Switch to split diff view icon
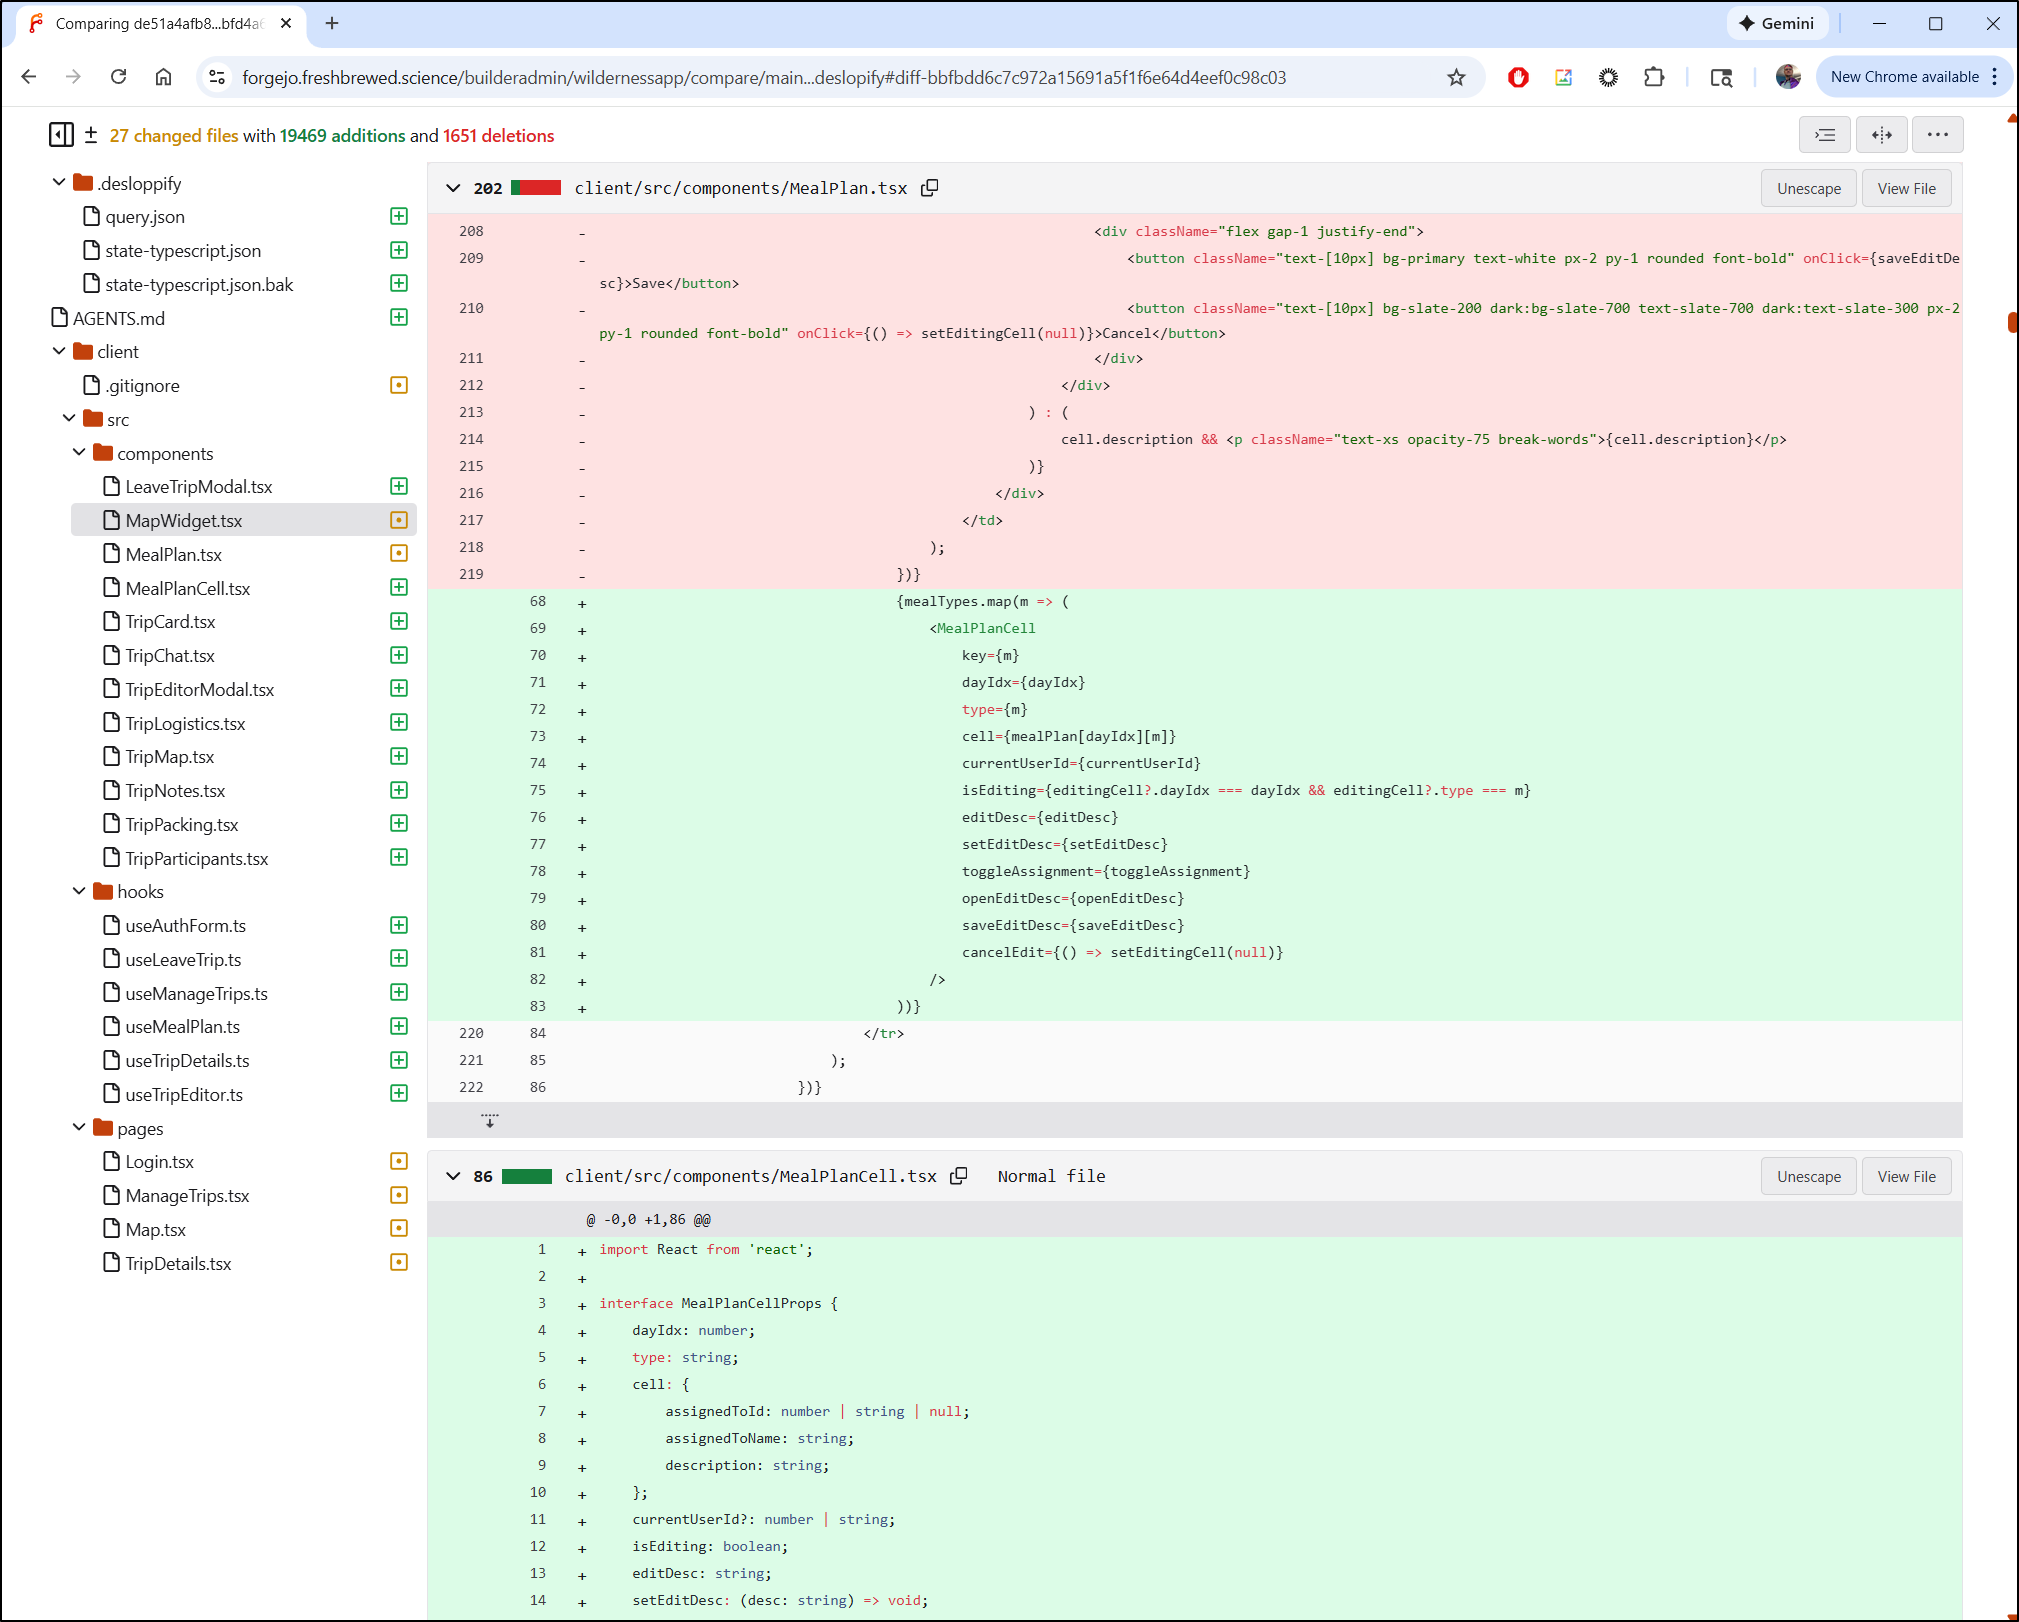Image resolution: width=2019 pixels, height=1622 pixels. click(x=1881, y=135)
